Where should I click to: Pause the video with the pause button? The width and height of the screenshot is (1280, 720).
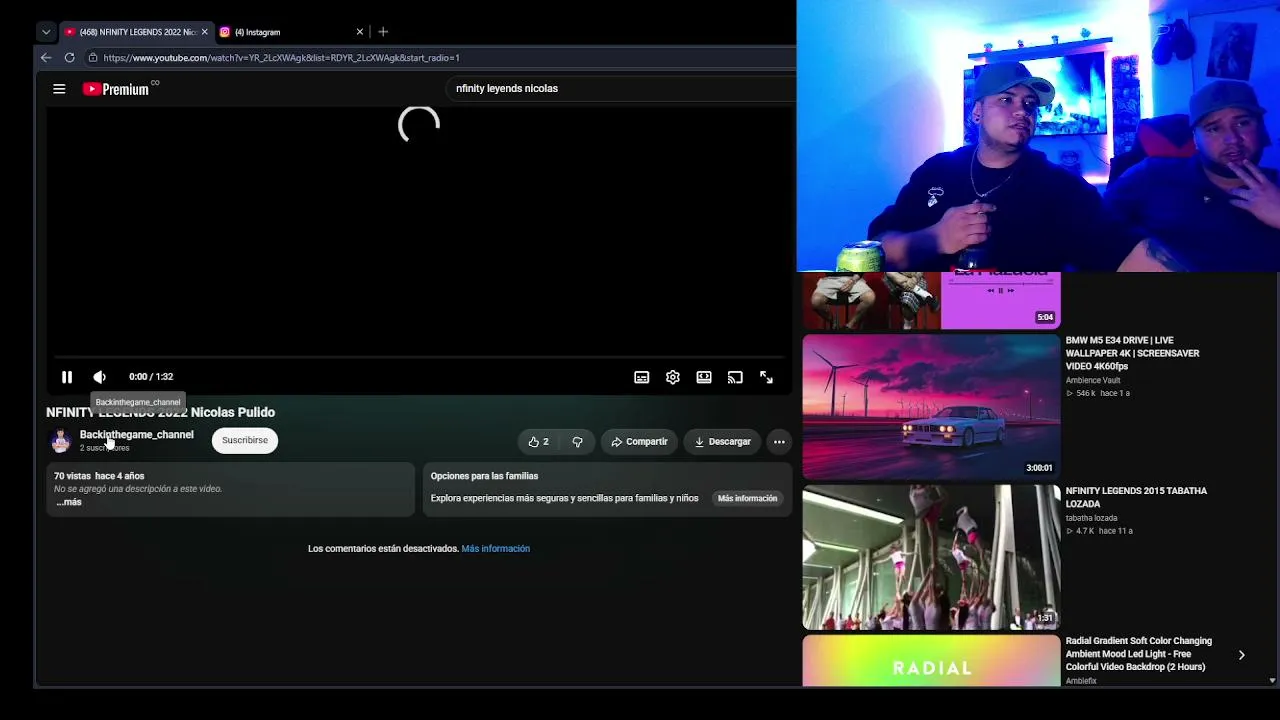click(67, 377)
